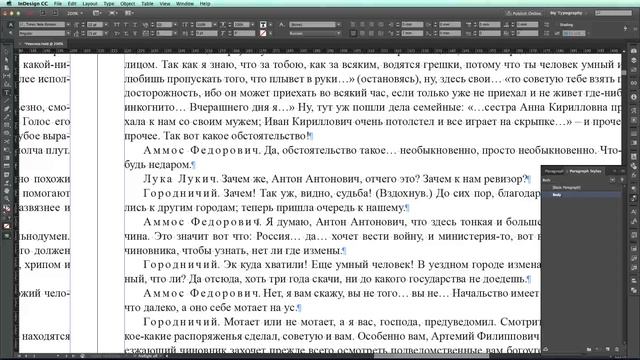Click the trash icon in Paragraph Styles panel
This screenshot has width=640, height=360.
point(617,349)
